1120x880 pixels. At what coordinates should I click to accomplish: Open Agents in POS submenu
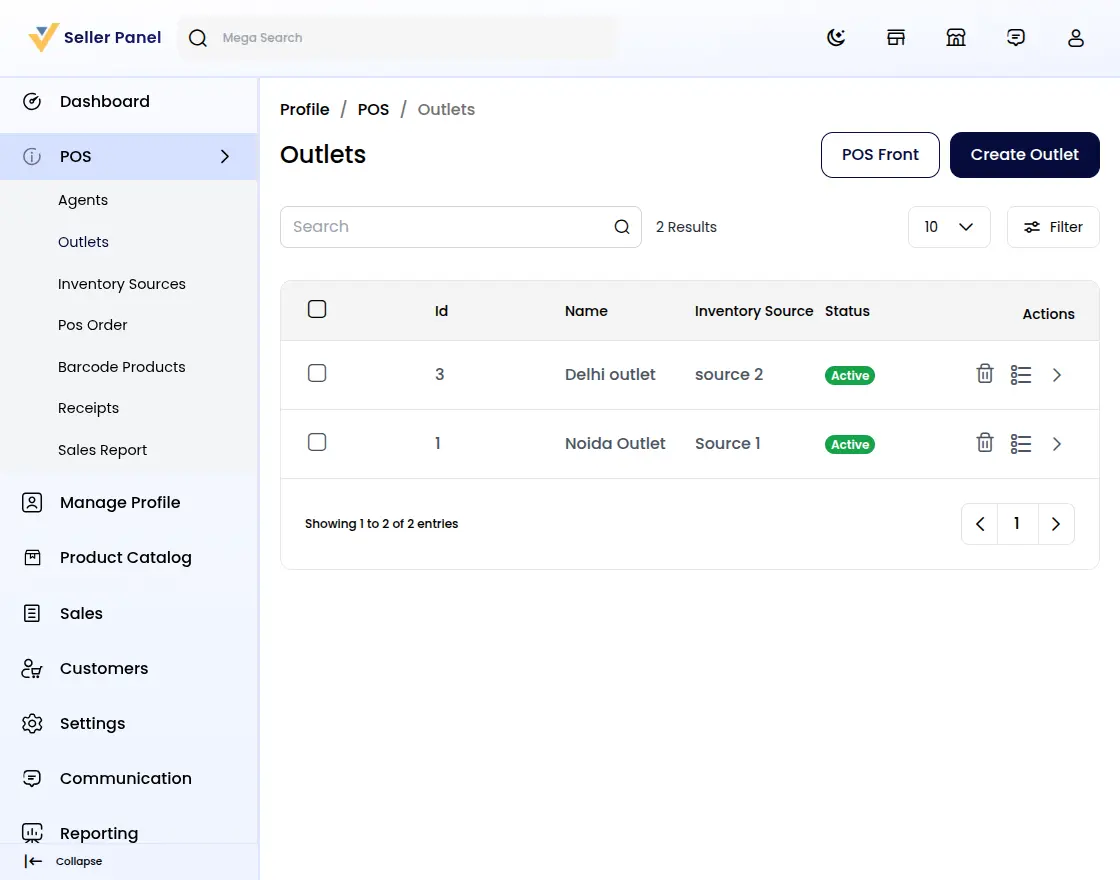click(83, 200)
